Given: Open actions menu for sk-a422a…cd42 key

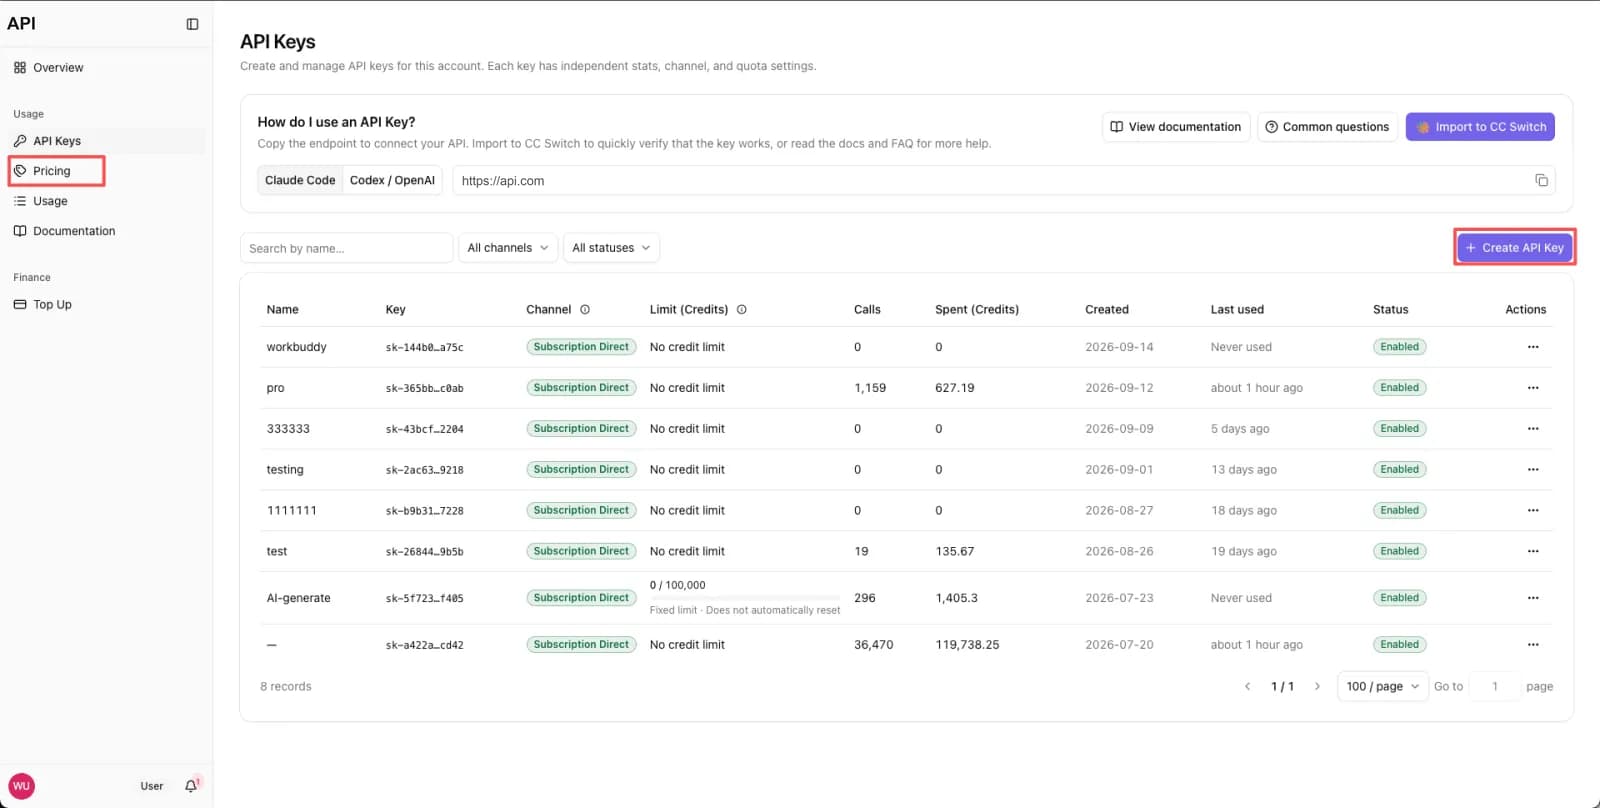Looking at the screenshot, I should (1533, 645).
